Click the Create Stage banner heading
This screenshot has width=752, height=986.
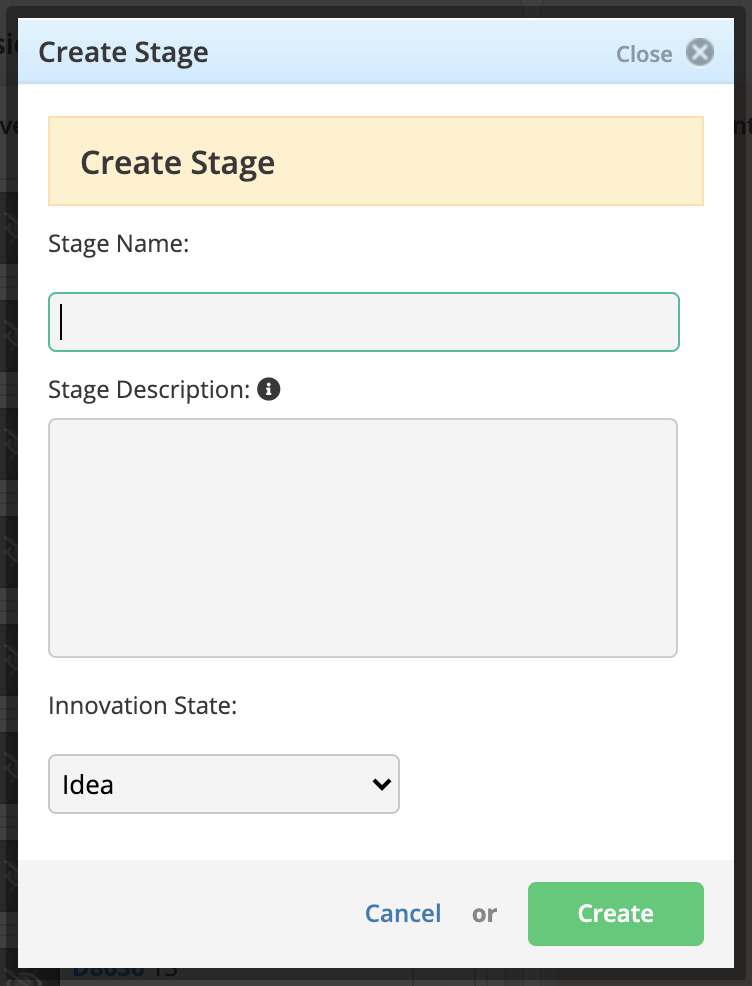coord(177,163)
